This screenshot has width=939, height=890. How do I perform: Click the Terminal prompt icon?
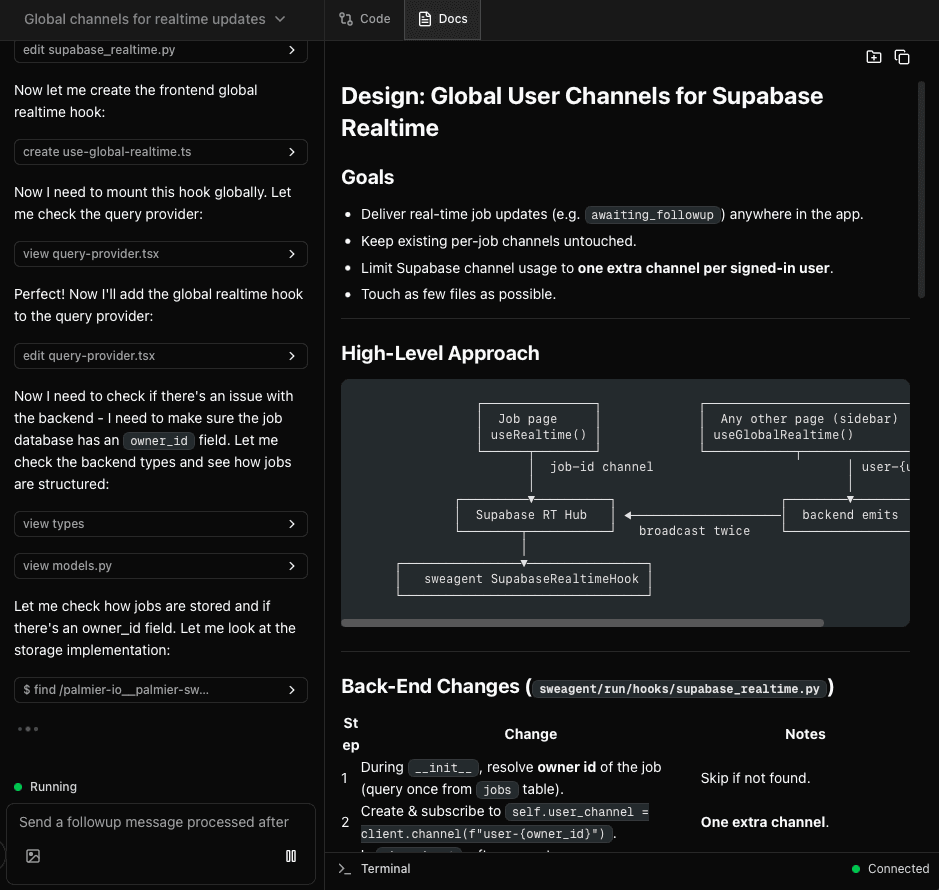[344, 869]
